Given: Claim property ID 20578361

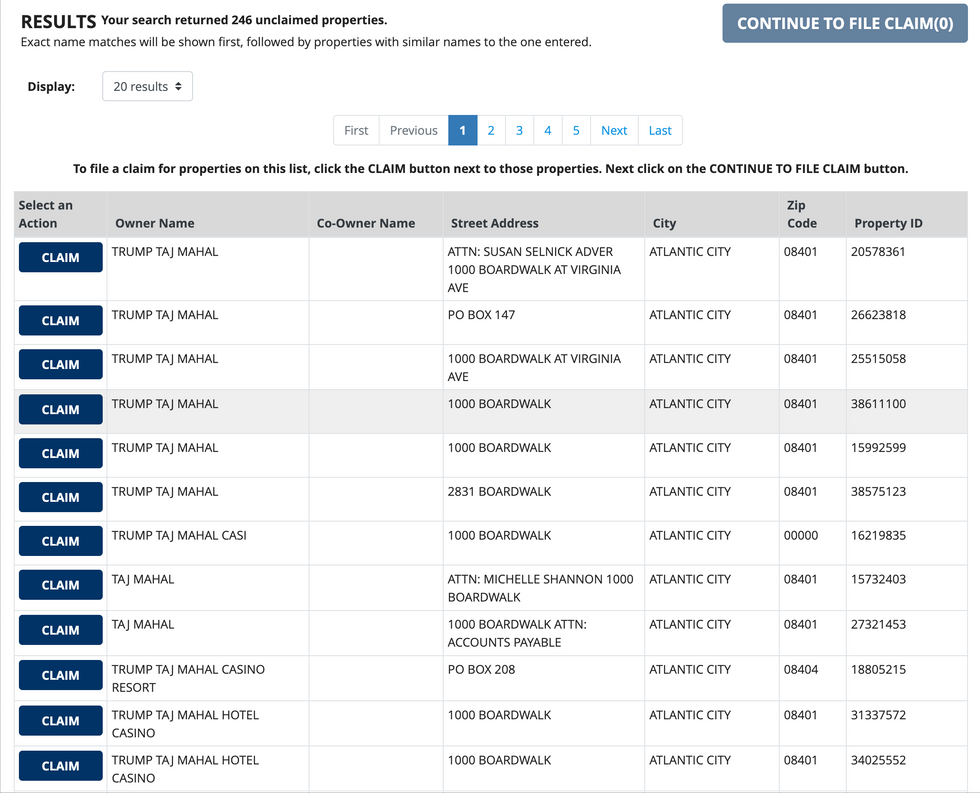Looking at the screenshot, I should [x=61, y=257].
